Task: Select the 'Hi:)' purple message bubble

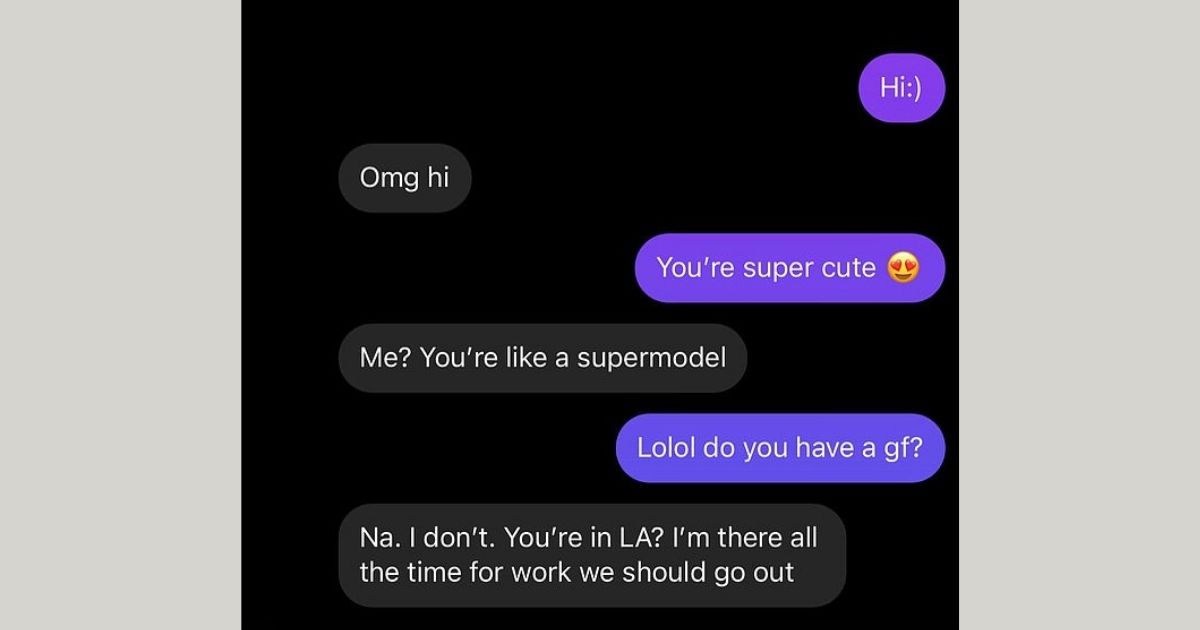Action: (901, 88)
